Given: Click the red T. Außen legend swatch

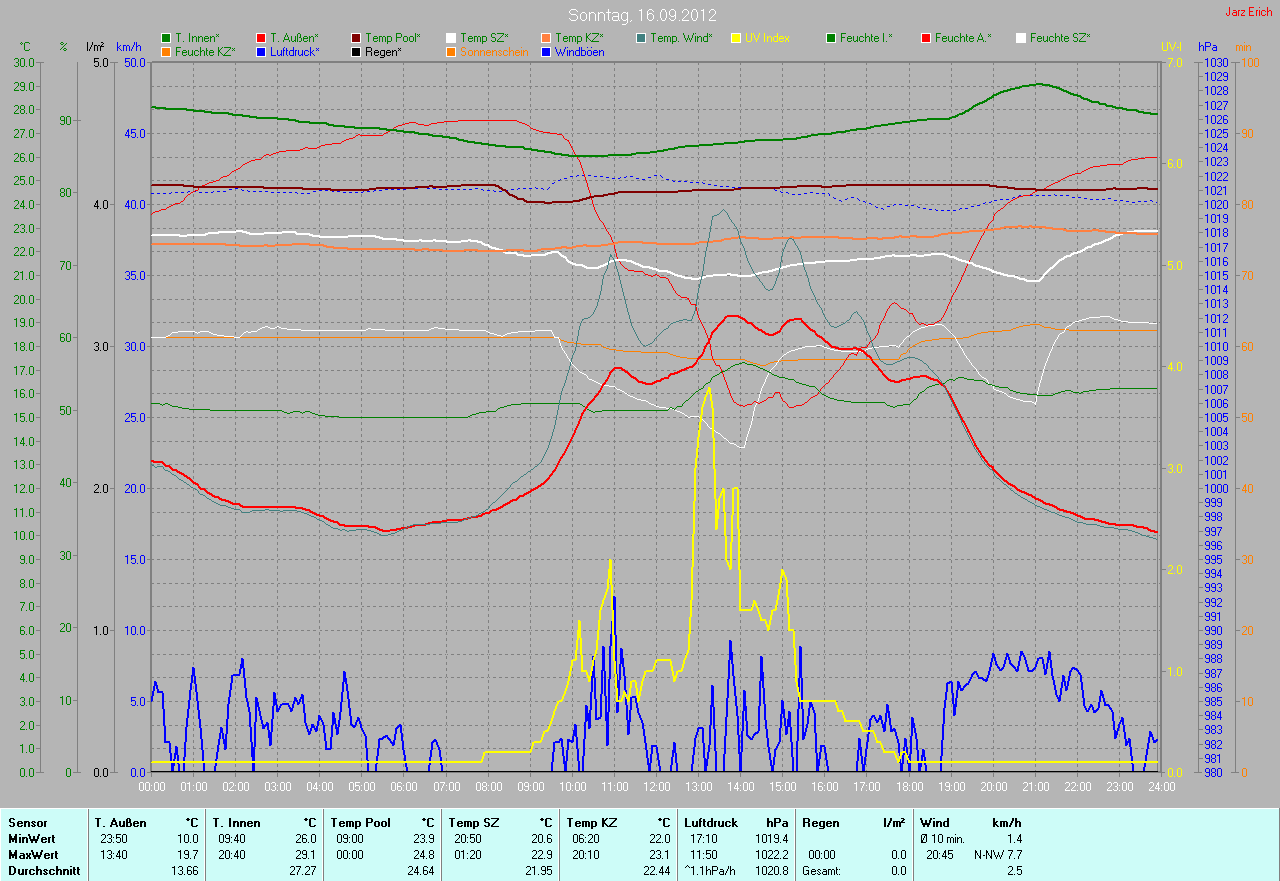Looking at the screenshot, I should pos(262,38).
